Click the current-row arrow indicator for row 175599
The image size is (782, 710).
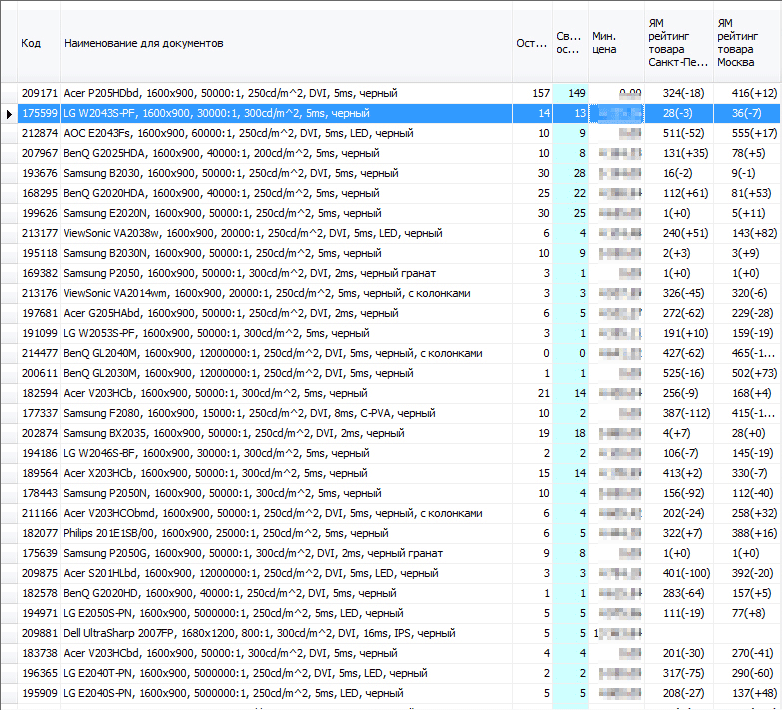coord(9,114)
